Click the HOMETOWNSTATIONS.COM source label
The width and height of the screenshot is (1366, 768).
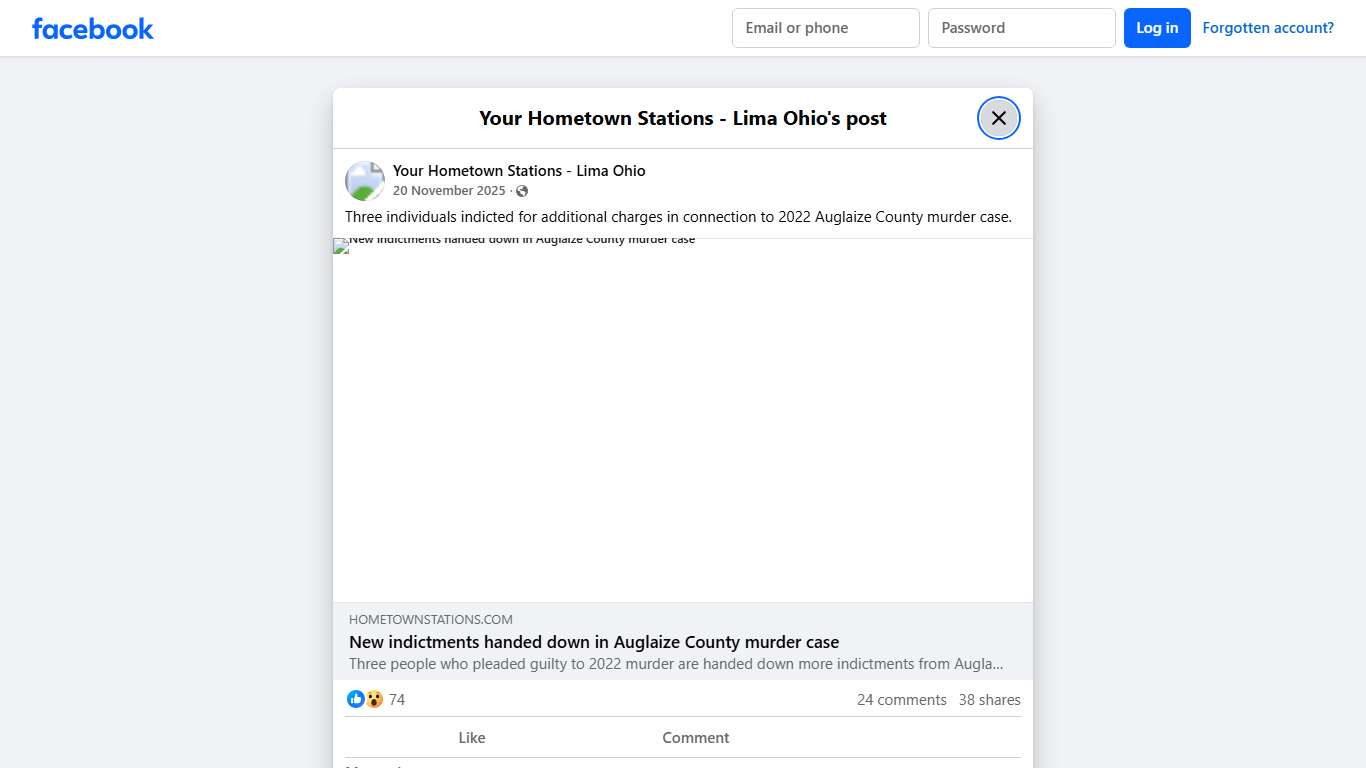pos(431,620)
